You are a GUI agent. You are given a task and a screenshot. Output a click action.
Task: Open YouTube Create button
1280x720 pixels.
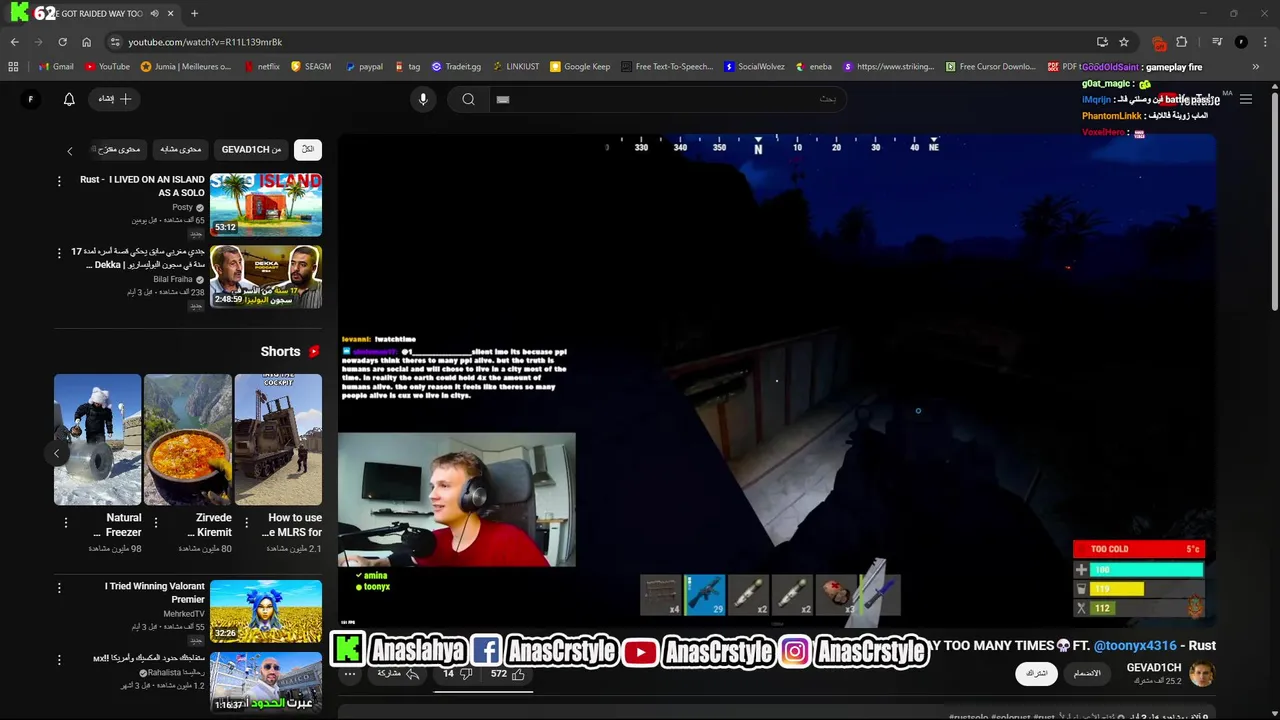(x=115, y=99)
